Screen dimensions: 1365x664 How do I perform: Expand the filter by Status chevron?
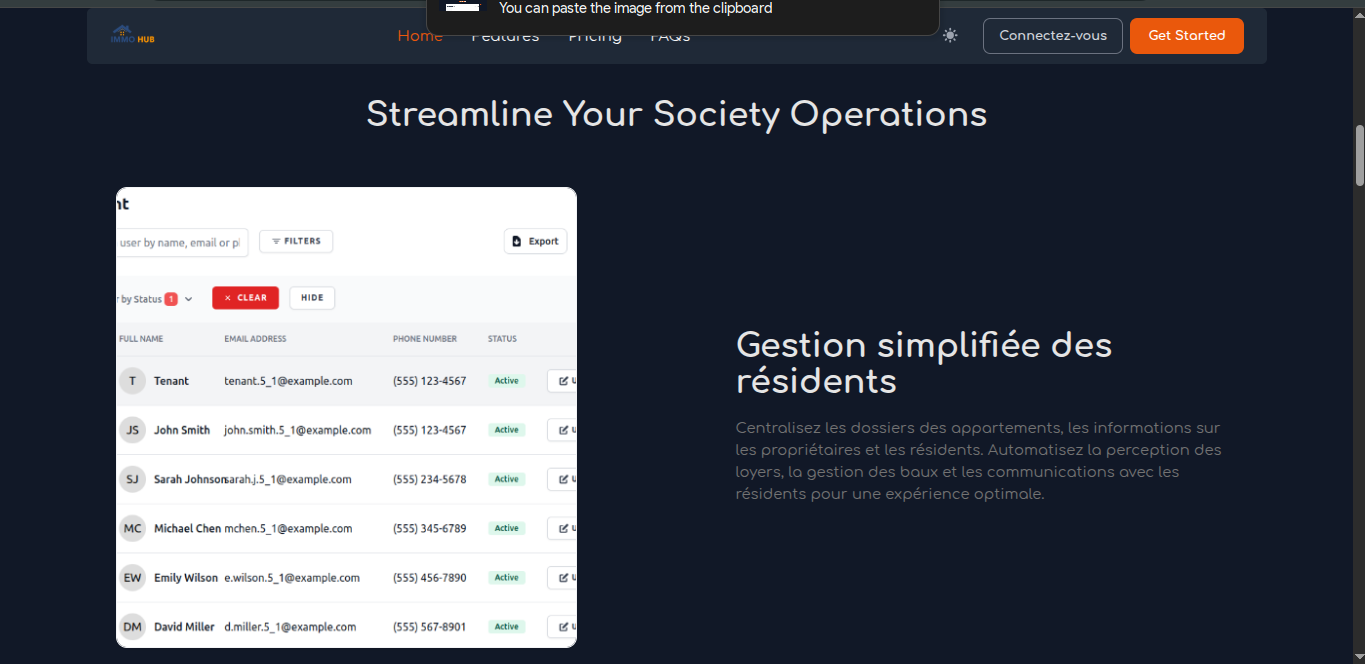[x=188, y=299]
